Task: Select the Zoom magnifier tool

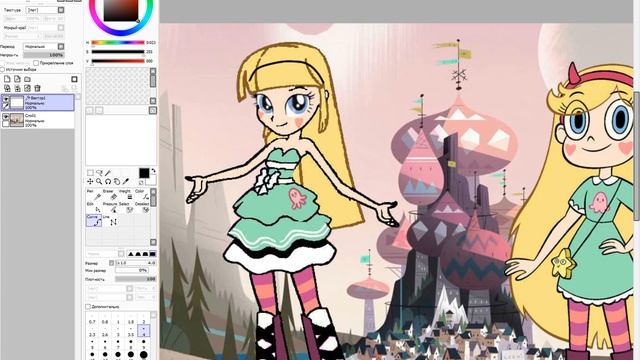Action: [x=99, y=181]
